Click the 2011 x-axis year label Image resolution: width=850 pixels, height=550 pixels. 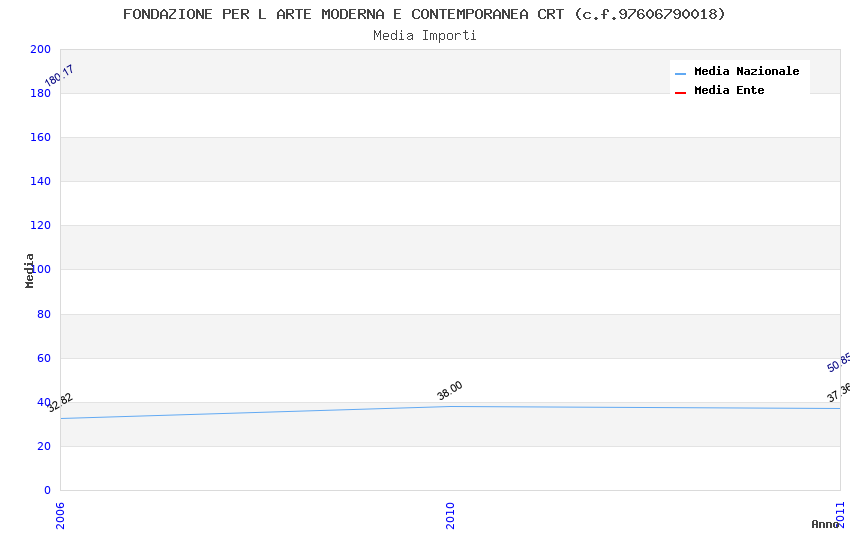click(840, 515)
